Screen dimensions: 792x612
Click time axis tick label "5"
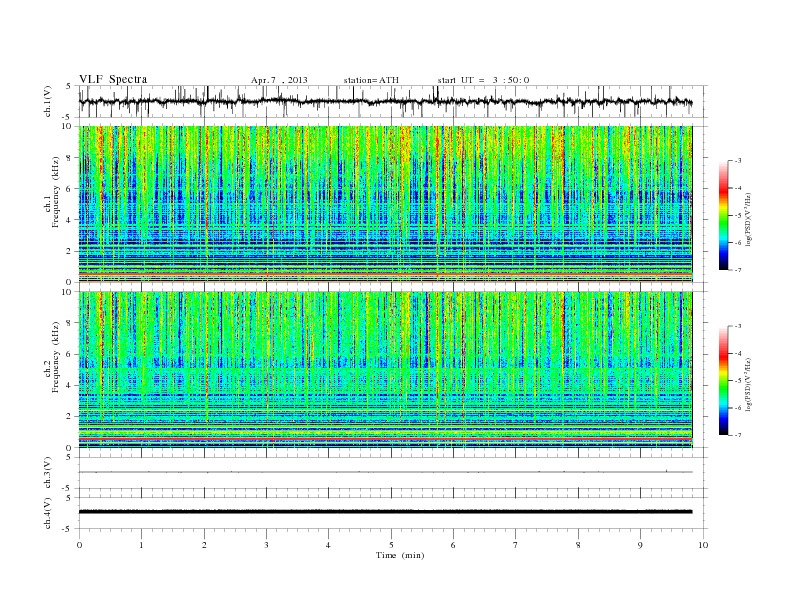point(391,545)
